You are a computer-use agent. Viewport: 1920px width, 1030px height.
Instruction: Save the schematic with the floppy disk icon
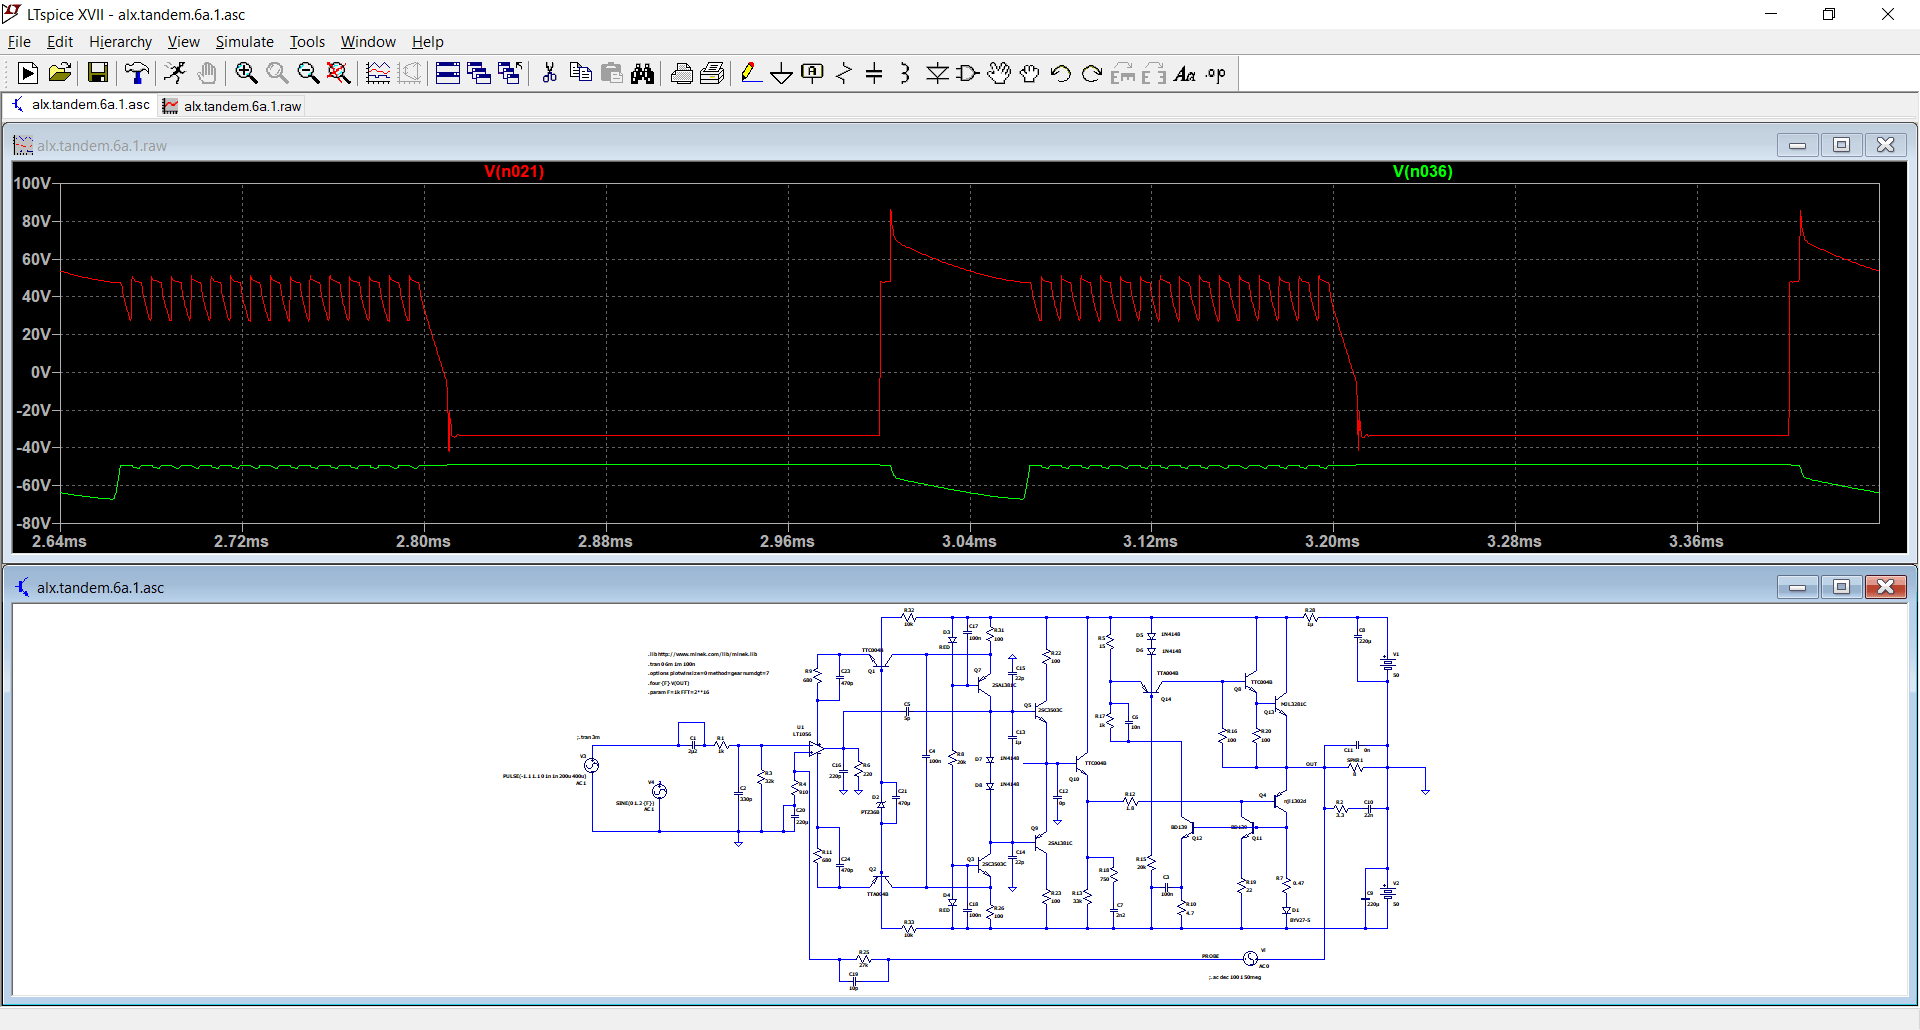coord(97,73)
